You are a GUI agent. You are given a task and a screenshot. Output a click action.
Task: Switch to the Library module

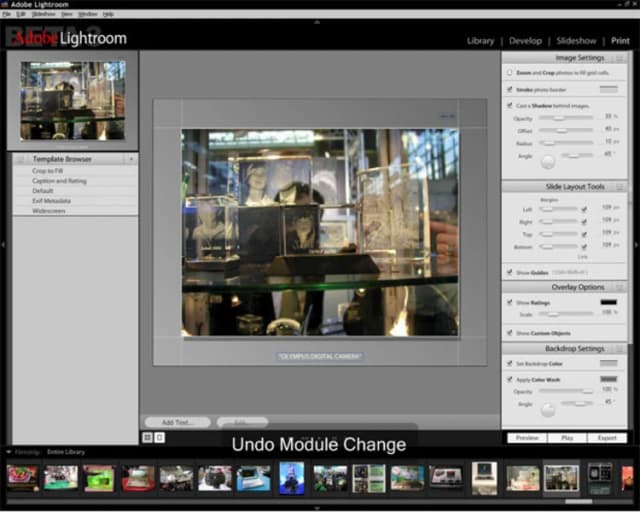coord(480,41)
